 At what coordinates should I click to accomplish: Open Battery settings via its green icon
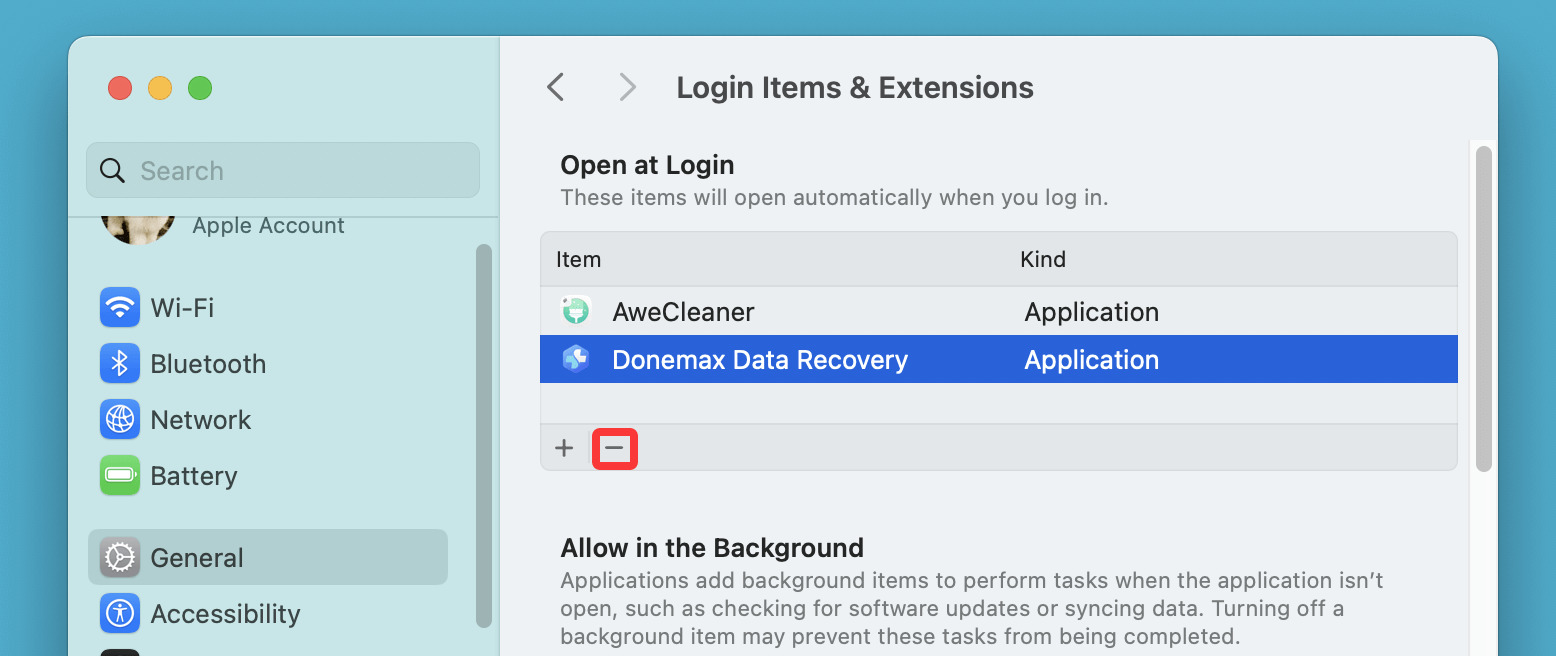pos(119,475)
